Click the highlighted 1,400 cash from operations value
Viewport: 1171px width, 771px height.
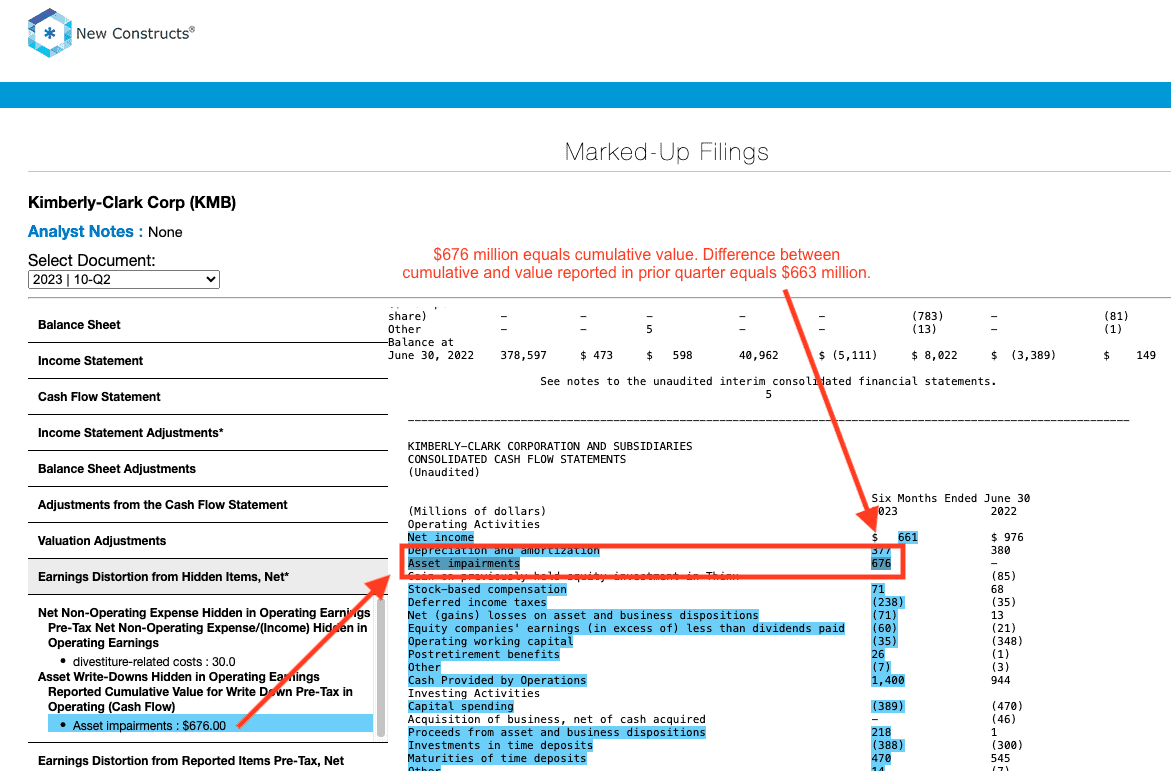click(x=888, y=681)
